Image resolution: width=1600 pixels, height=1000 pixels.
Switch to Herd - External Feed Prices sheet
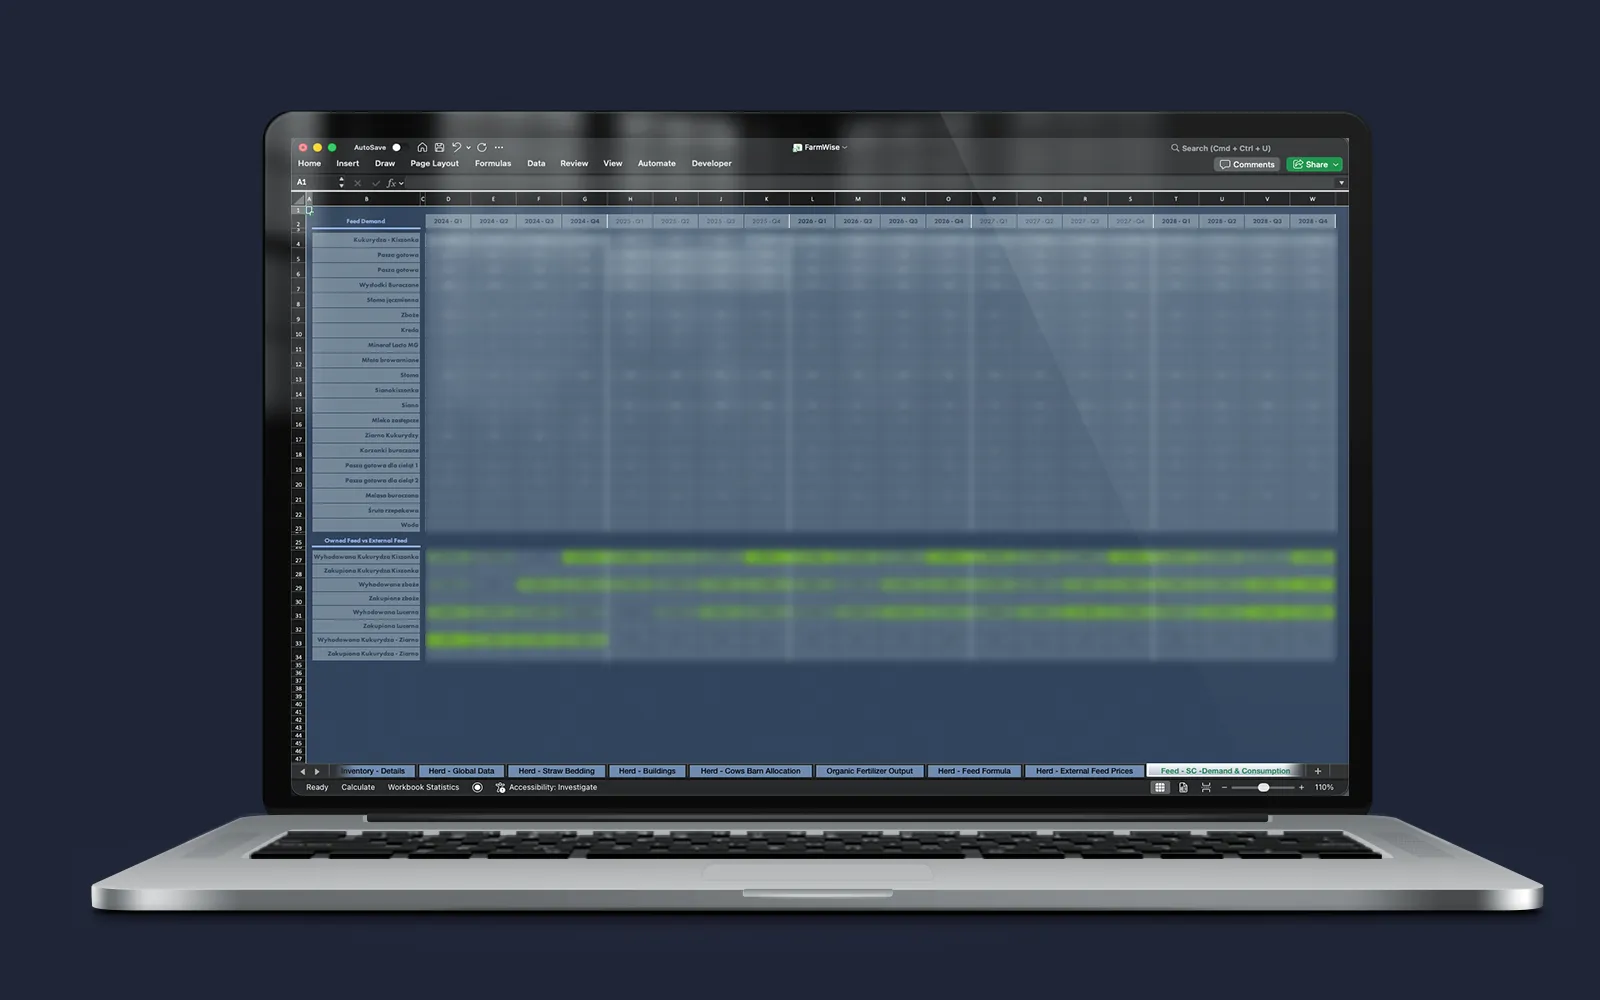click(x=1084, y=771)
